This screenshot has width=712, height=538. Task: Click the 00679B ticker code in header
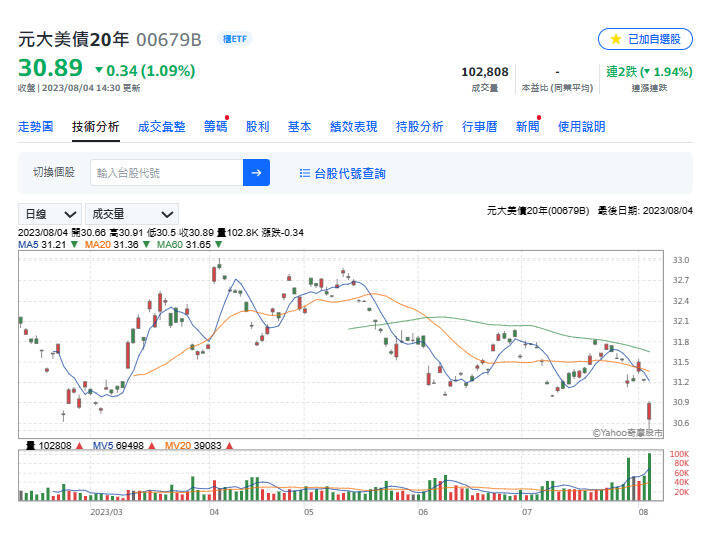(x=168, y=40)
